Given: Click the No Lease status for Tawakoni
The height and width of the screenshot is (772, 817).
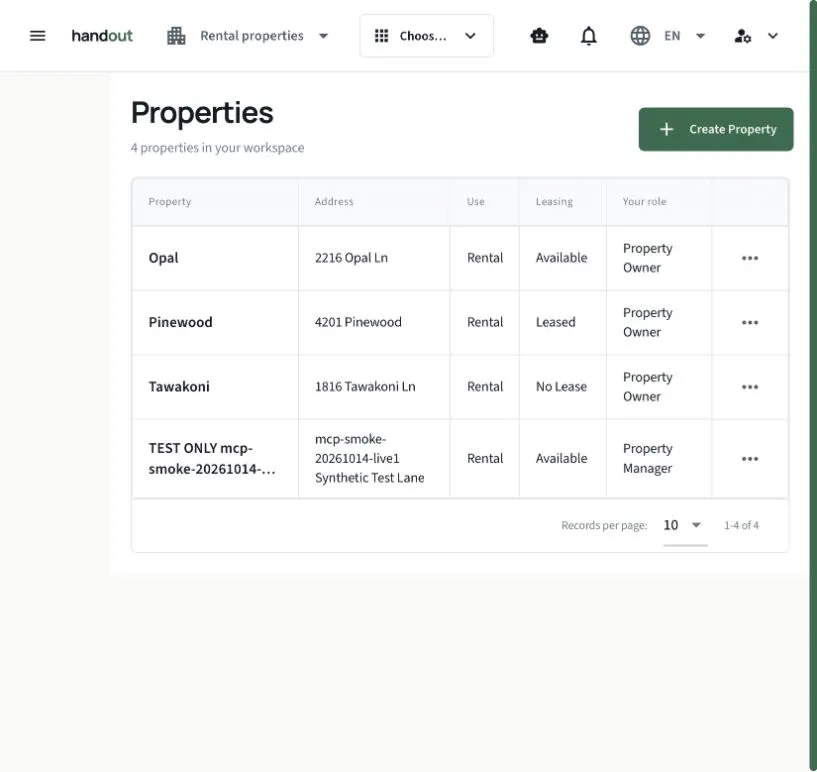Looking at the screenshot, I should [x=561, y=387].
